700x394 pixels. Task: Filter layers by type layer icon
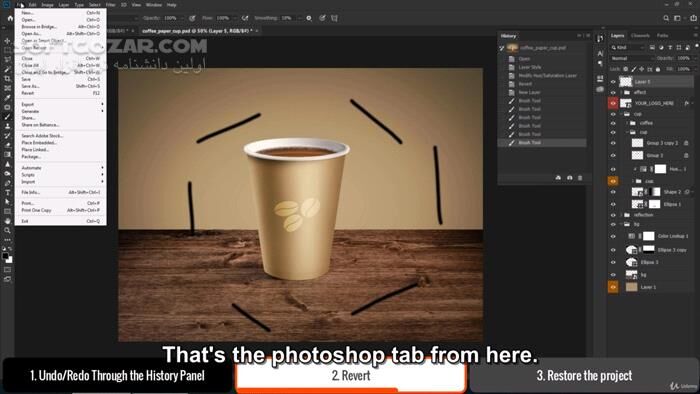pyautogui.click(x=670, y=47)
